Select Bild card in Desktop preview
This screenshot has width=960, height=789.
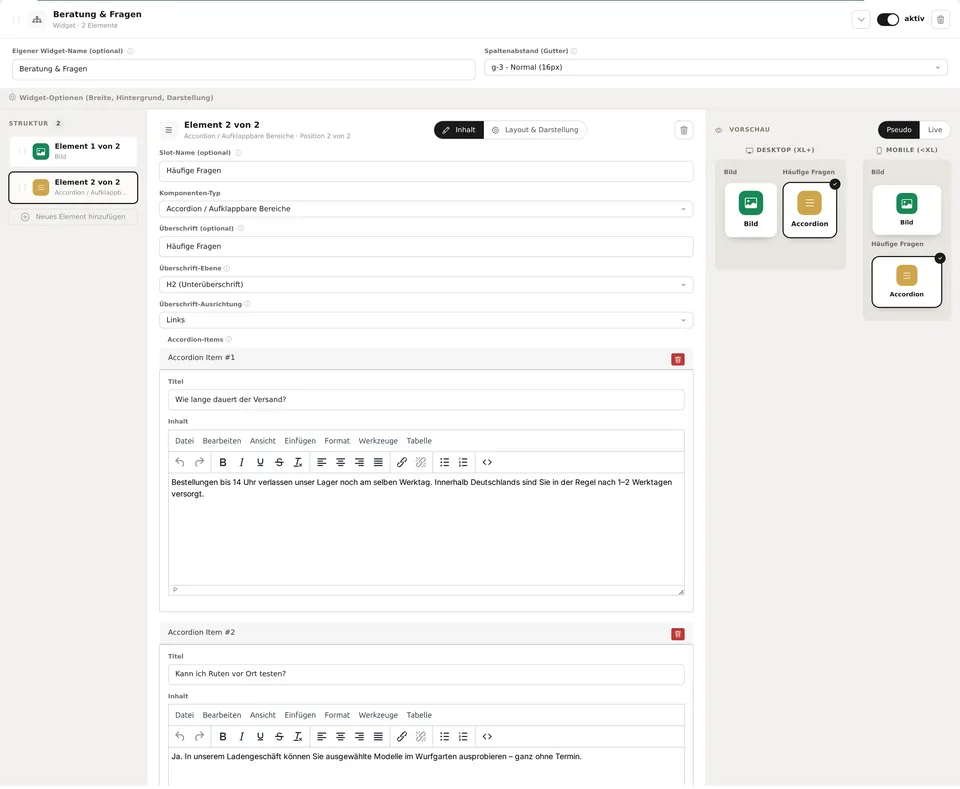pyautogui.click(x=751, y=210)
